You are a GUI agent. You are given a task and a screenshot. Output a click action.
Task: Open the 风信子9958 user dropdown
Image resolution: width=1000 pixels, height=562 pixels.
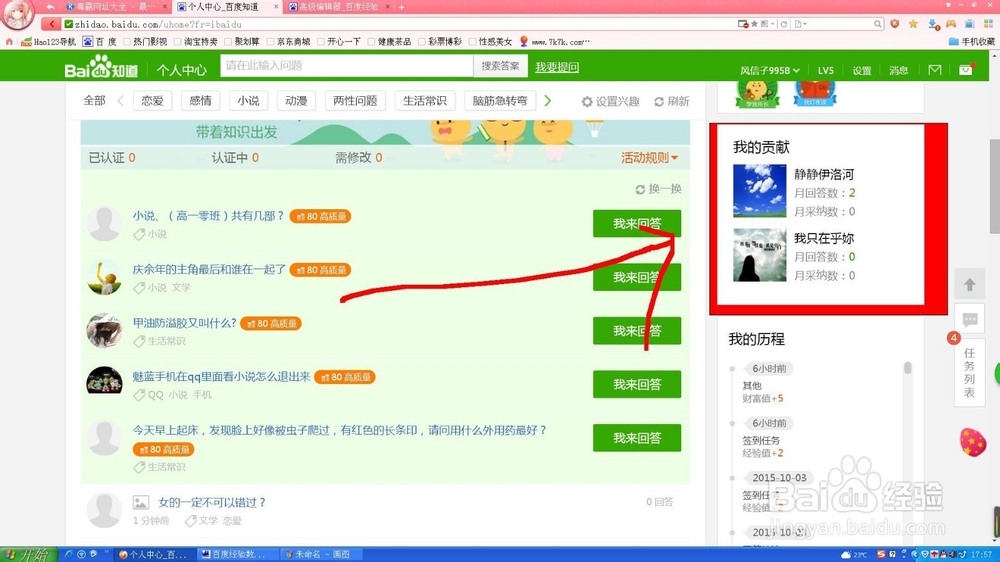tap(769, 70)
